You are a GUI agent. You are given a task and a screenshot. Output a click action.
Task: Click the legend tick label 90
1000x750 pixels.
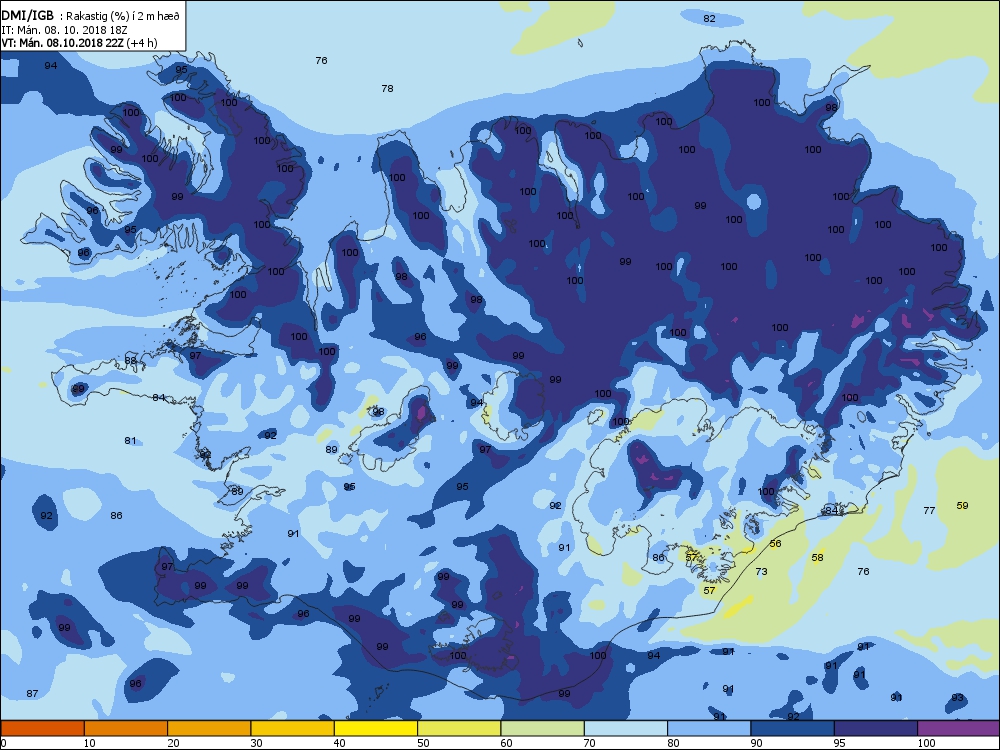click(756, 743)
